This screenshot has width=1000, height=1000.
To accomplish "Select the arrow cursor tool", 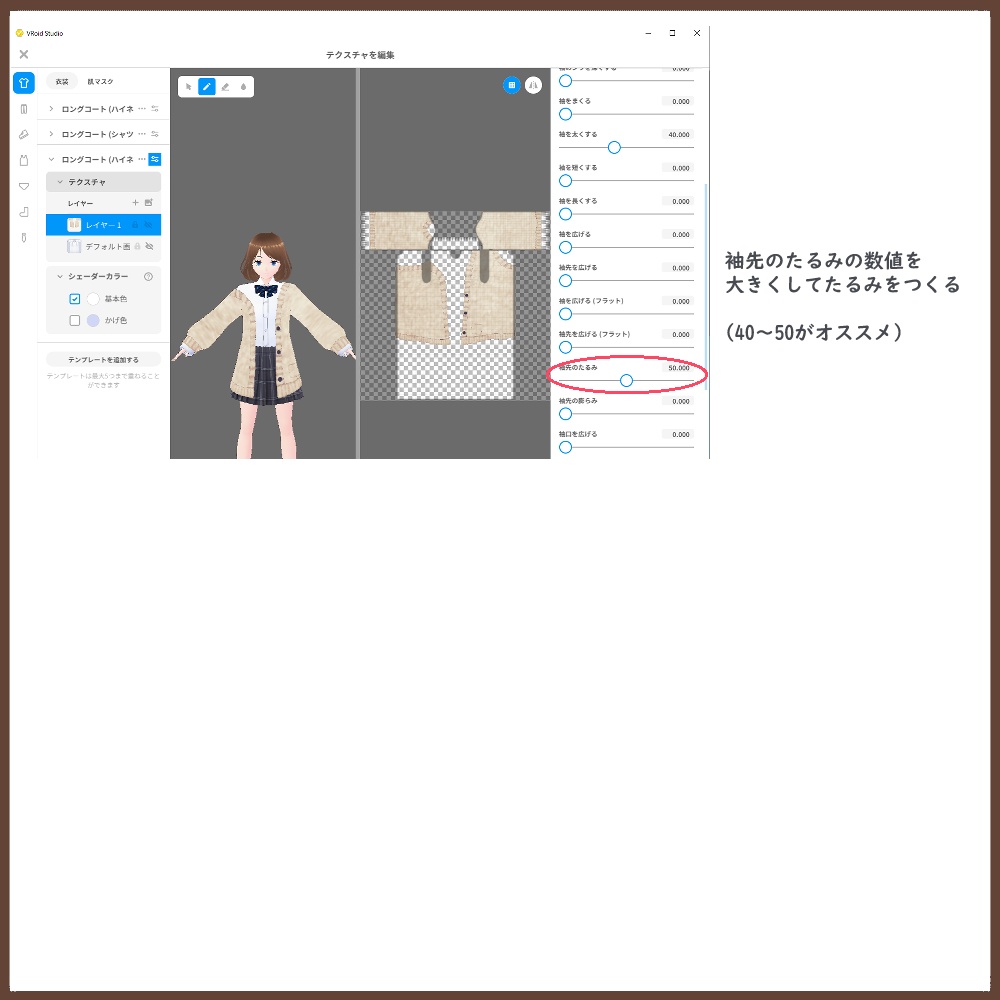I will [189, 87].
